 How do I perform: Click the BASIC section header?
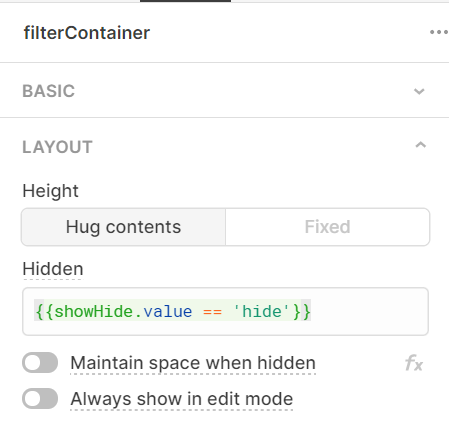coord(224,91)
